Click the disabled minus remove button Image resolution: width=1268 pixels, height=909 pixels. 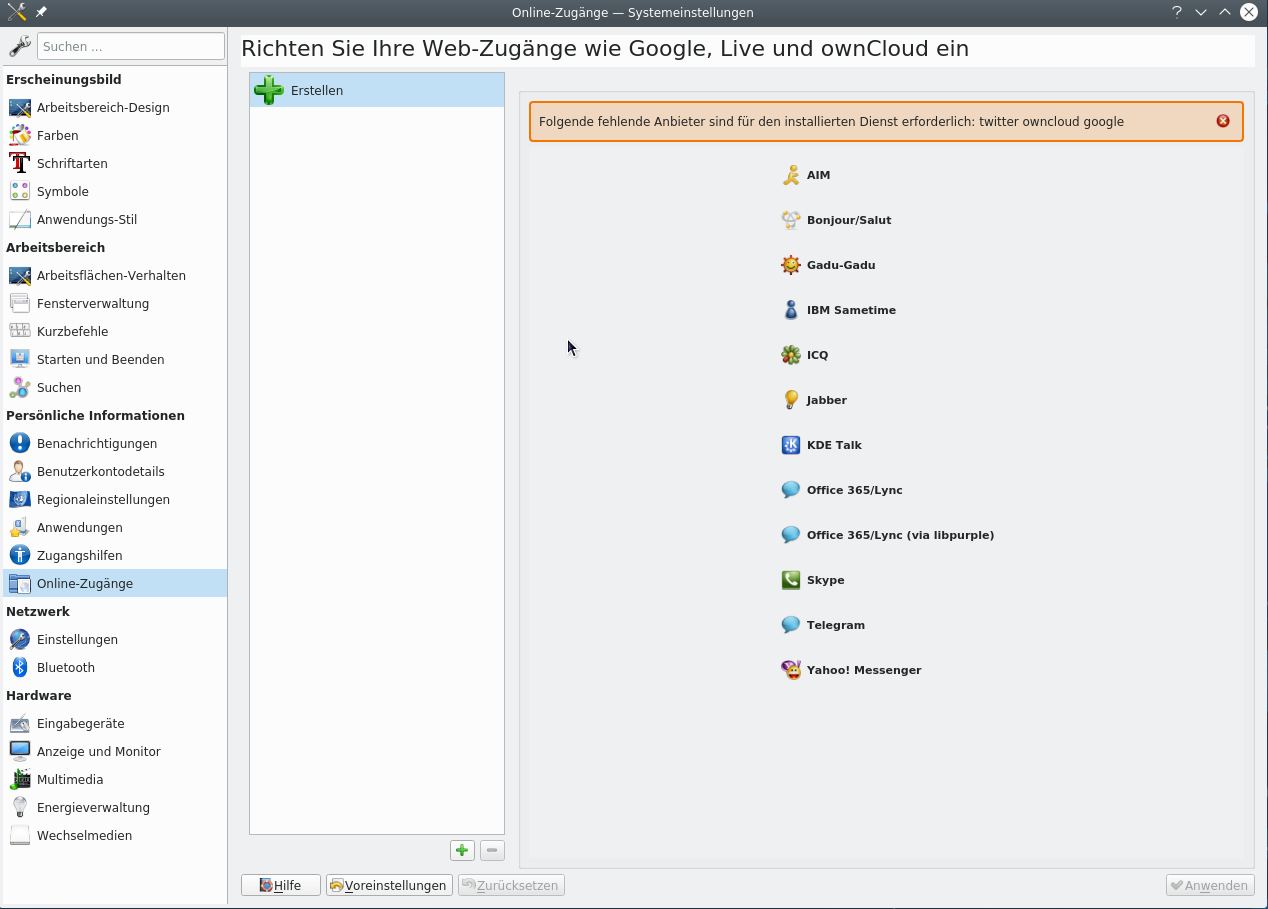click(x=492, y=851)
